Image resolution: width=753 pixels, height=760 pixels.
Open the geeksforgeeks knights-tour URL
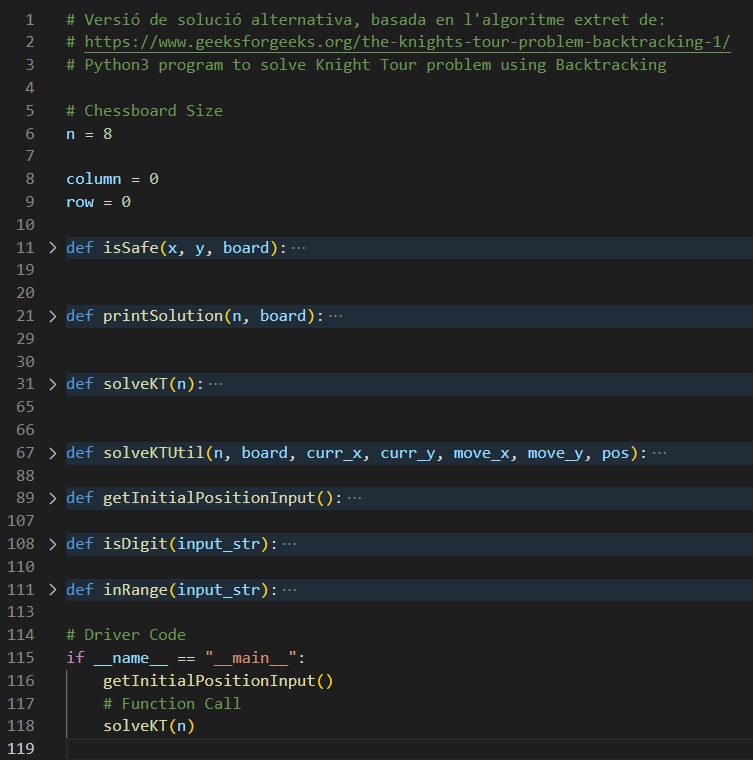pos(407,42)
